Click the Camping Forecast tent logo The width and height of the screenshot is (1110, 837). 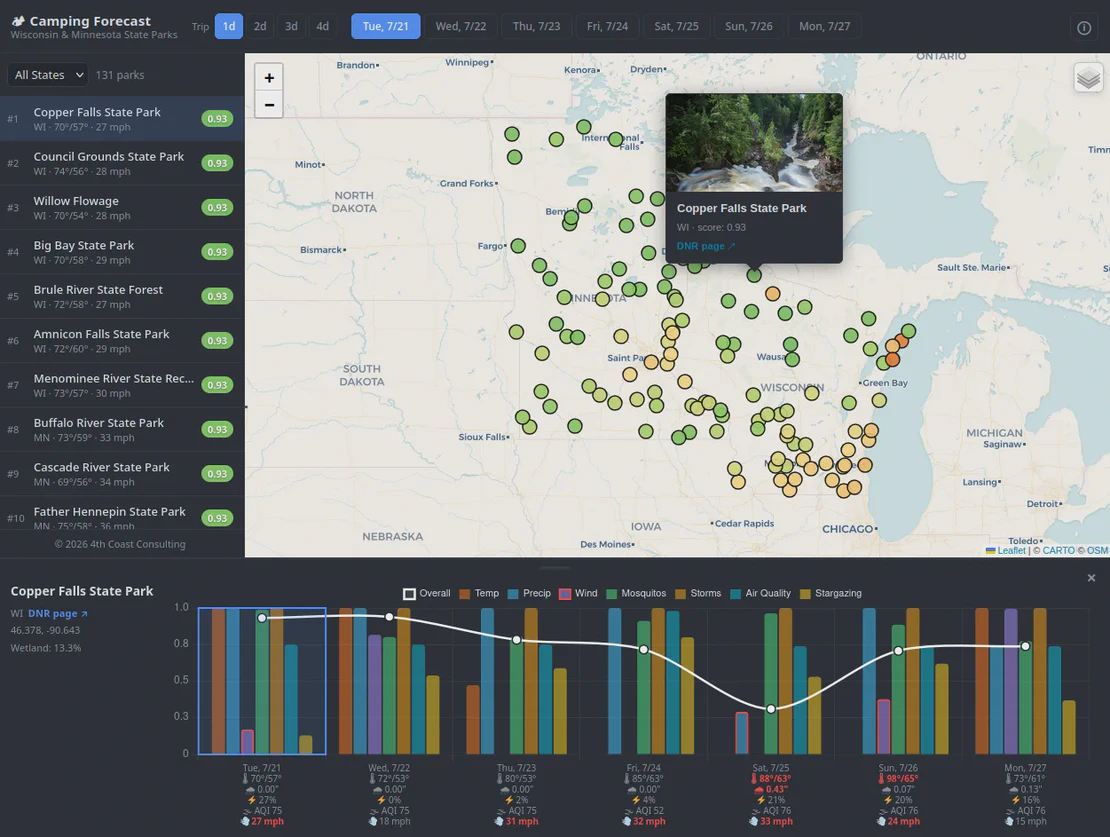(x=18, y=21)
